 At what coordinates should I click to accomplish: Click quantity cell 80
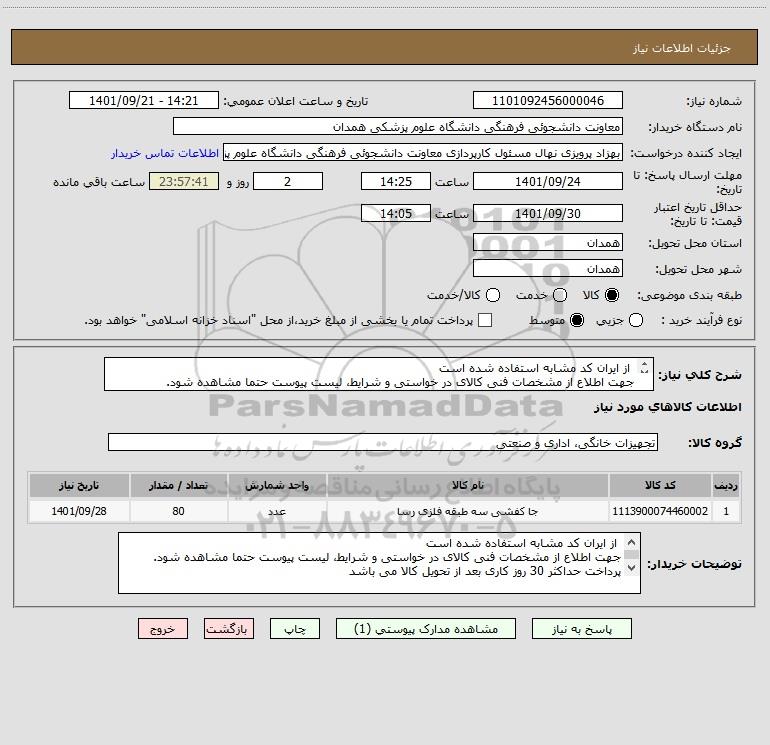(178, 511)
